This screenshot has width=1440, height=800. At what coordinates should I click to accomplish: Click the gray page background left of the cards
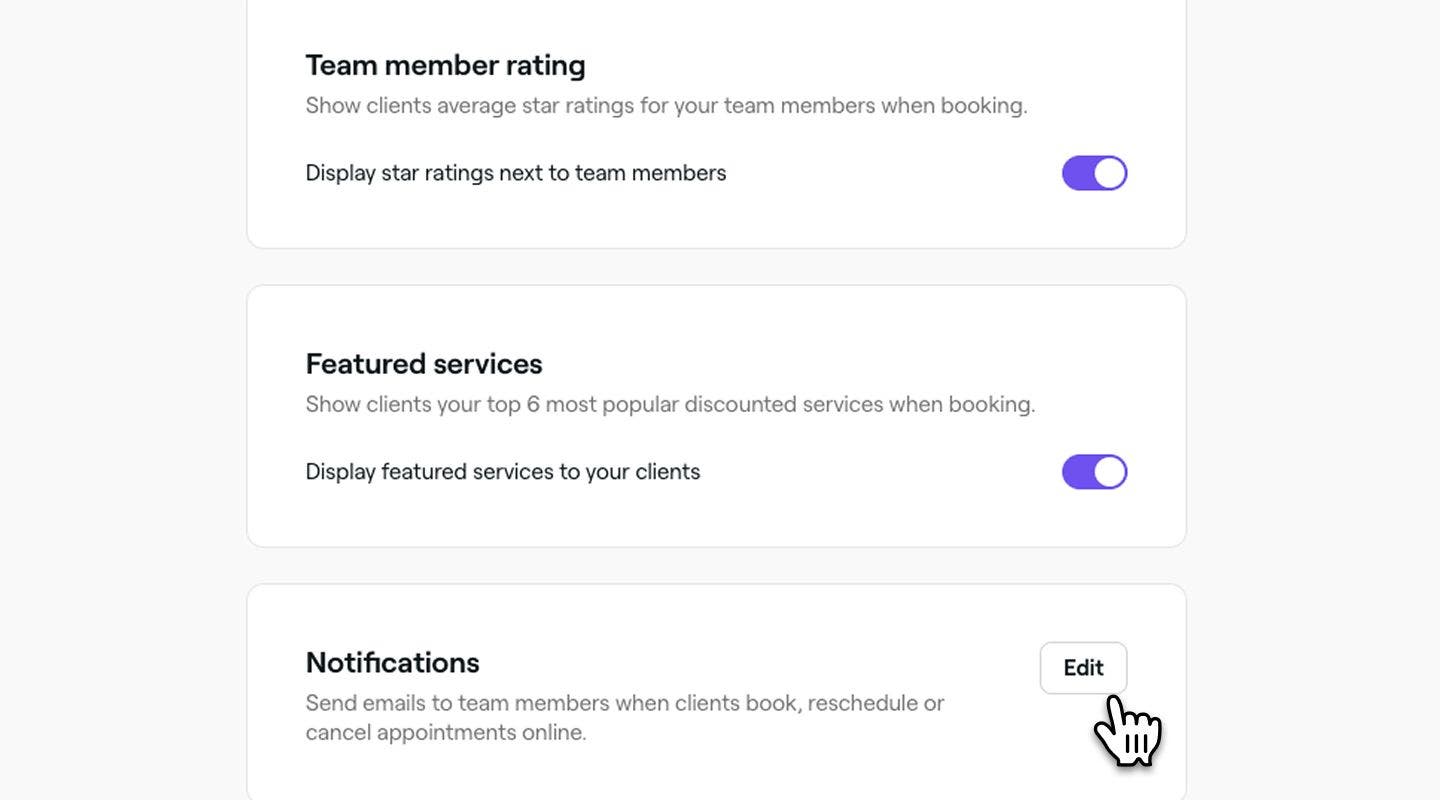tap(120, 400)
